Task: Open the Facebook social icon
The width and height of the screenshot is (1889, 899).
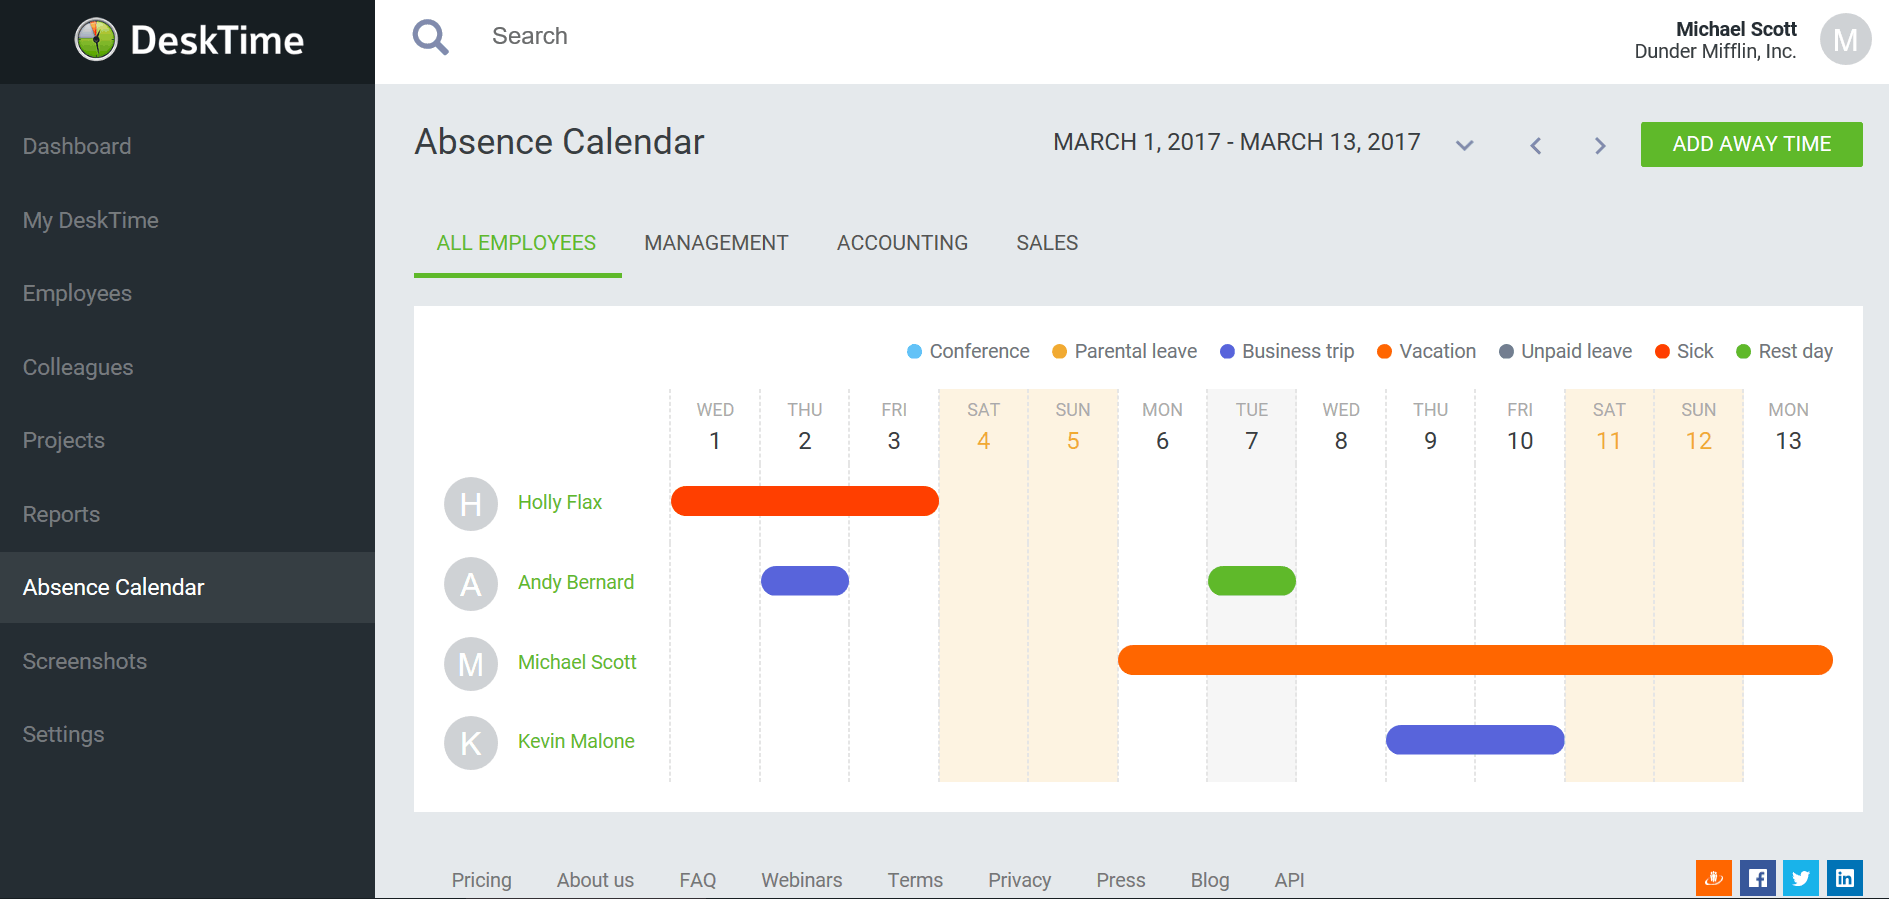Action: pyautogui.click(x=1757, y=878)
